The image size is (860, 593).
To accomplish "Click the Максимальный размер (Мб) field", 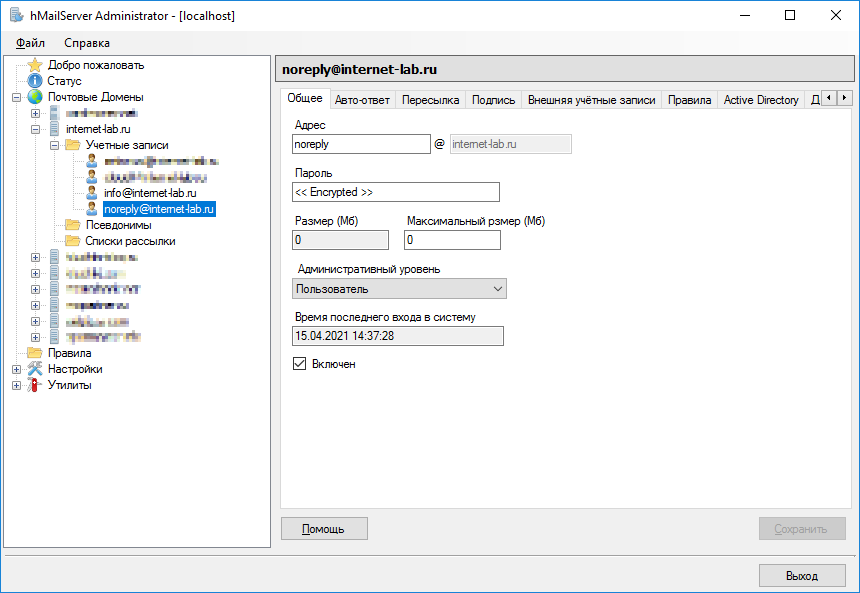I will pos(452,240).
